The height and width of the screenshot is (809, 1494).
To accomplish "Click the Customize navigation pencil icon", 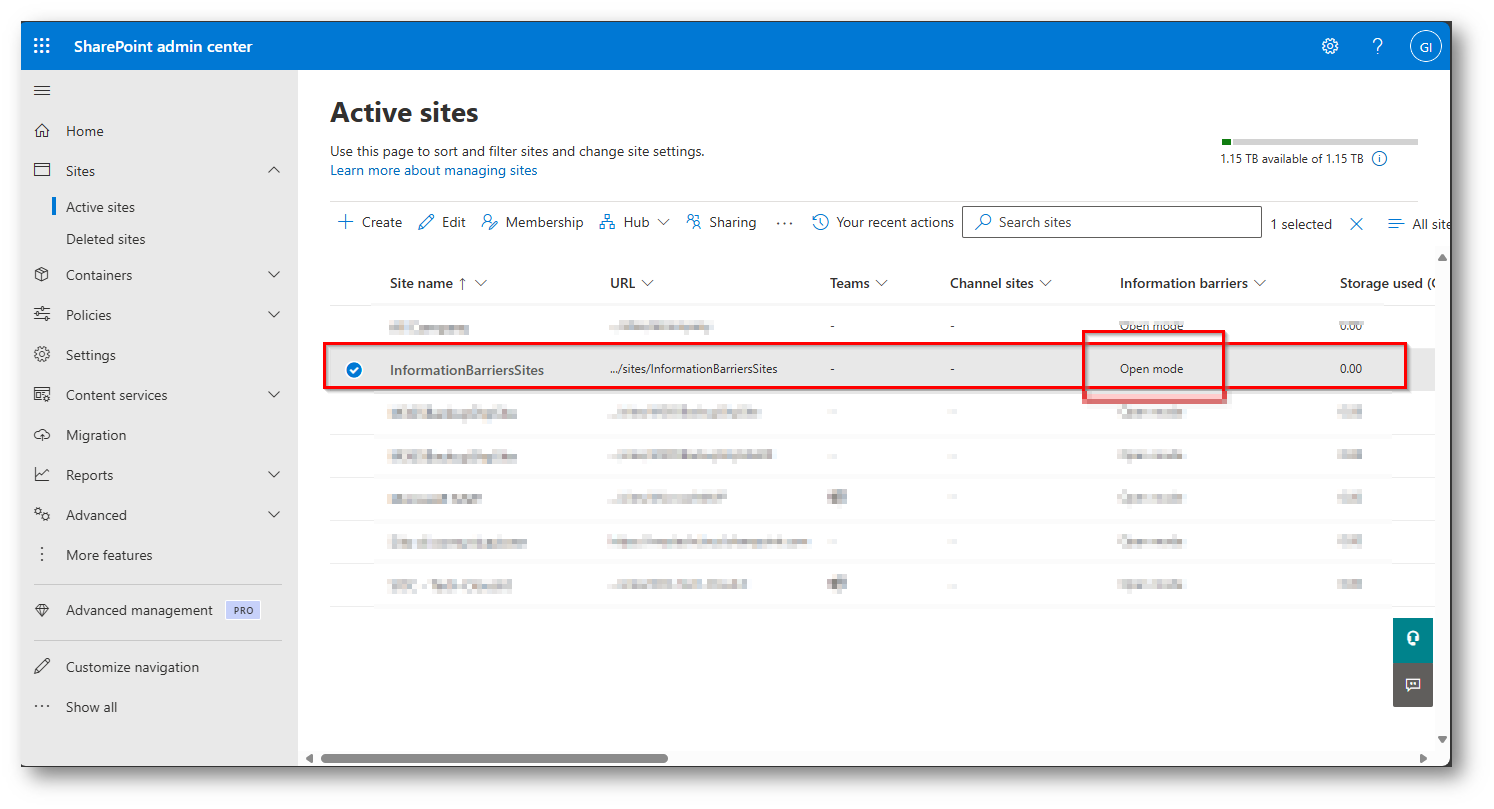I will click(x=42, y=667).
